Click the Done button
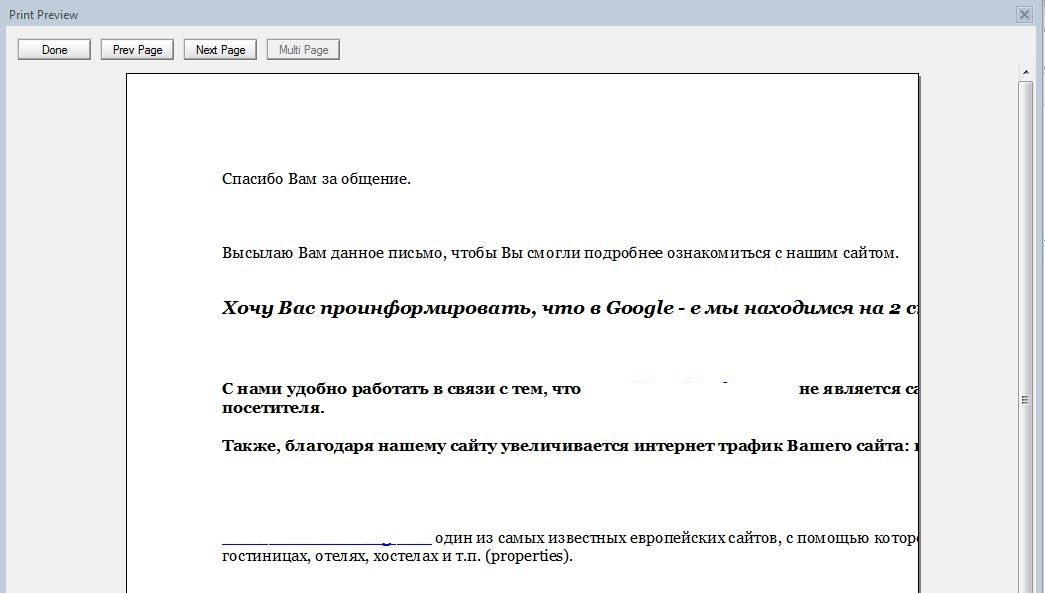 [x=54, y=50]
